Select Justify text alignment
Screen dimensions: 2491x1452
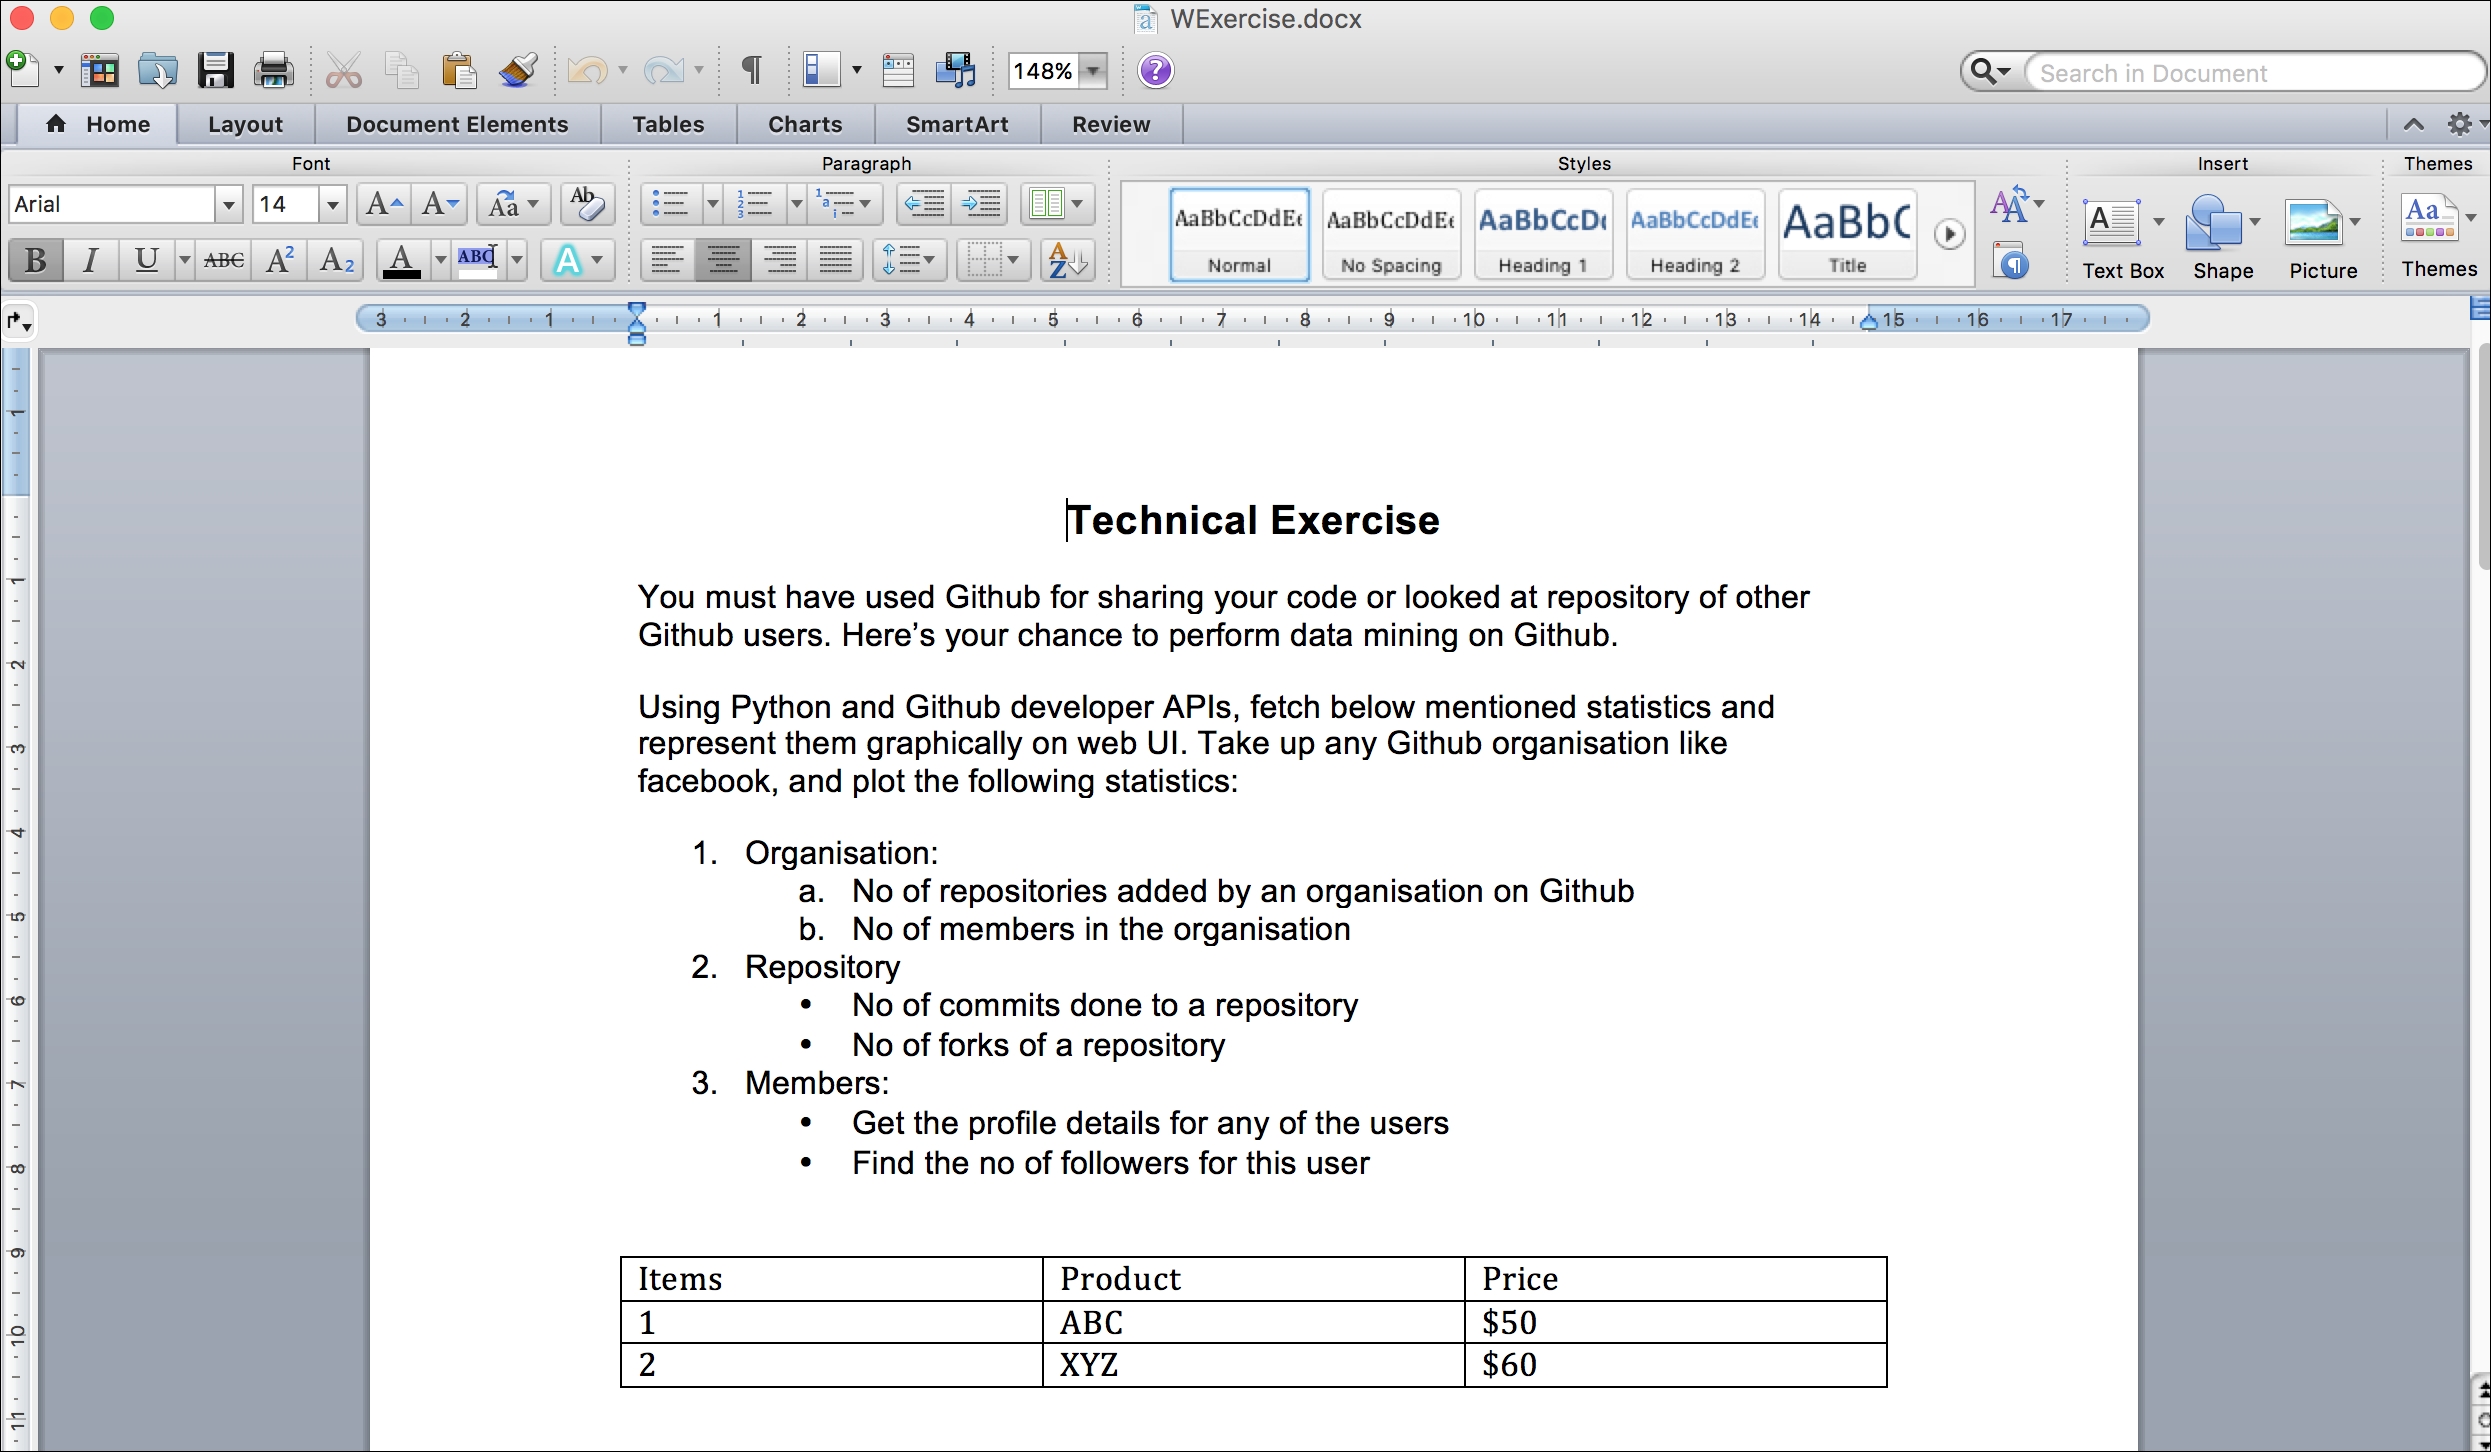point(836,261)
